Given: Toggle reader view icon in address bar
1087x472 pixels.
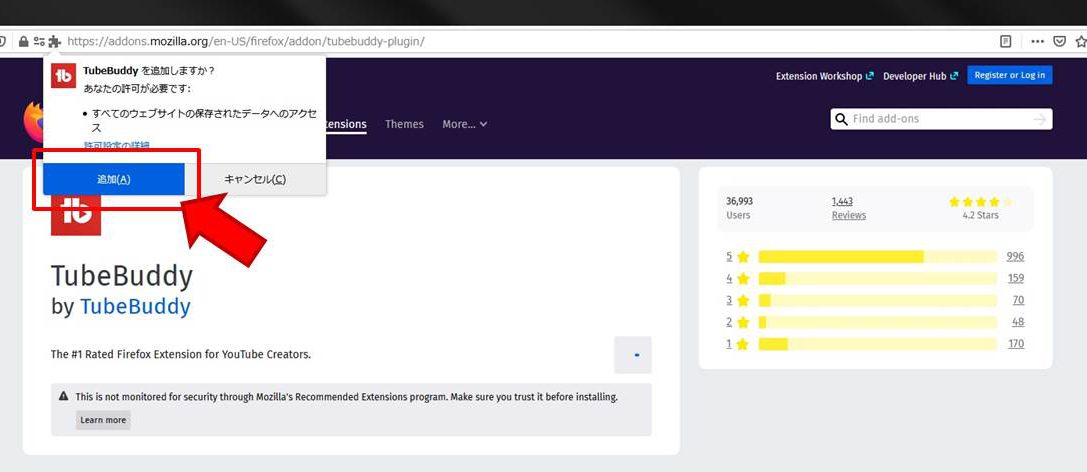Looking at the screenshot, I should pyautogui.click(x=1006, y=42).
